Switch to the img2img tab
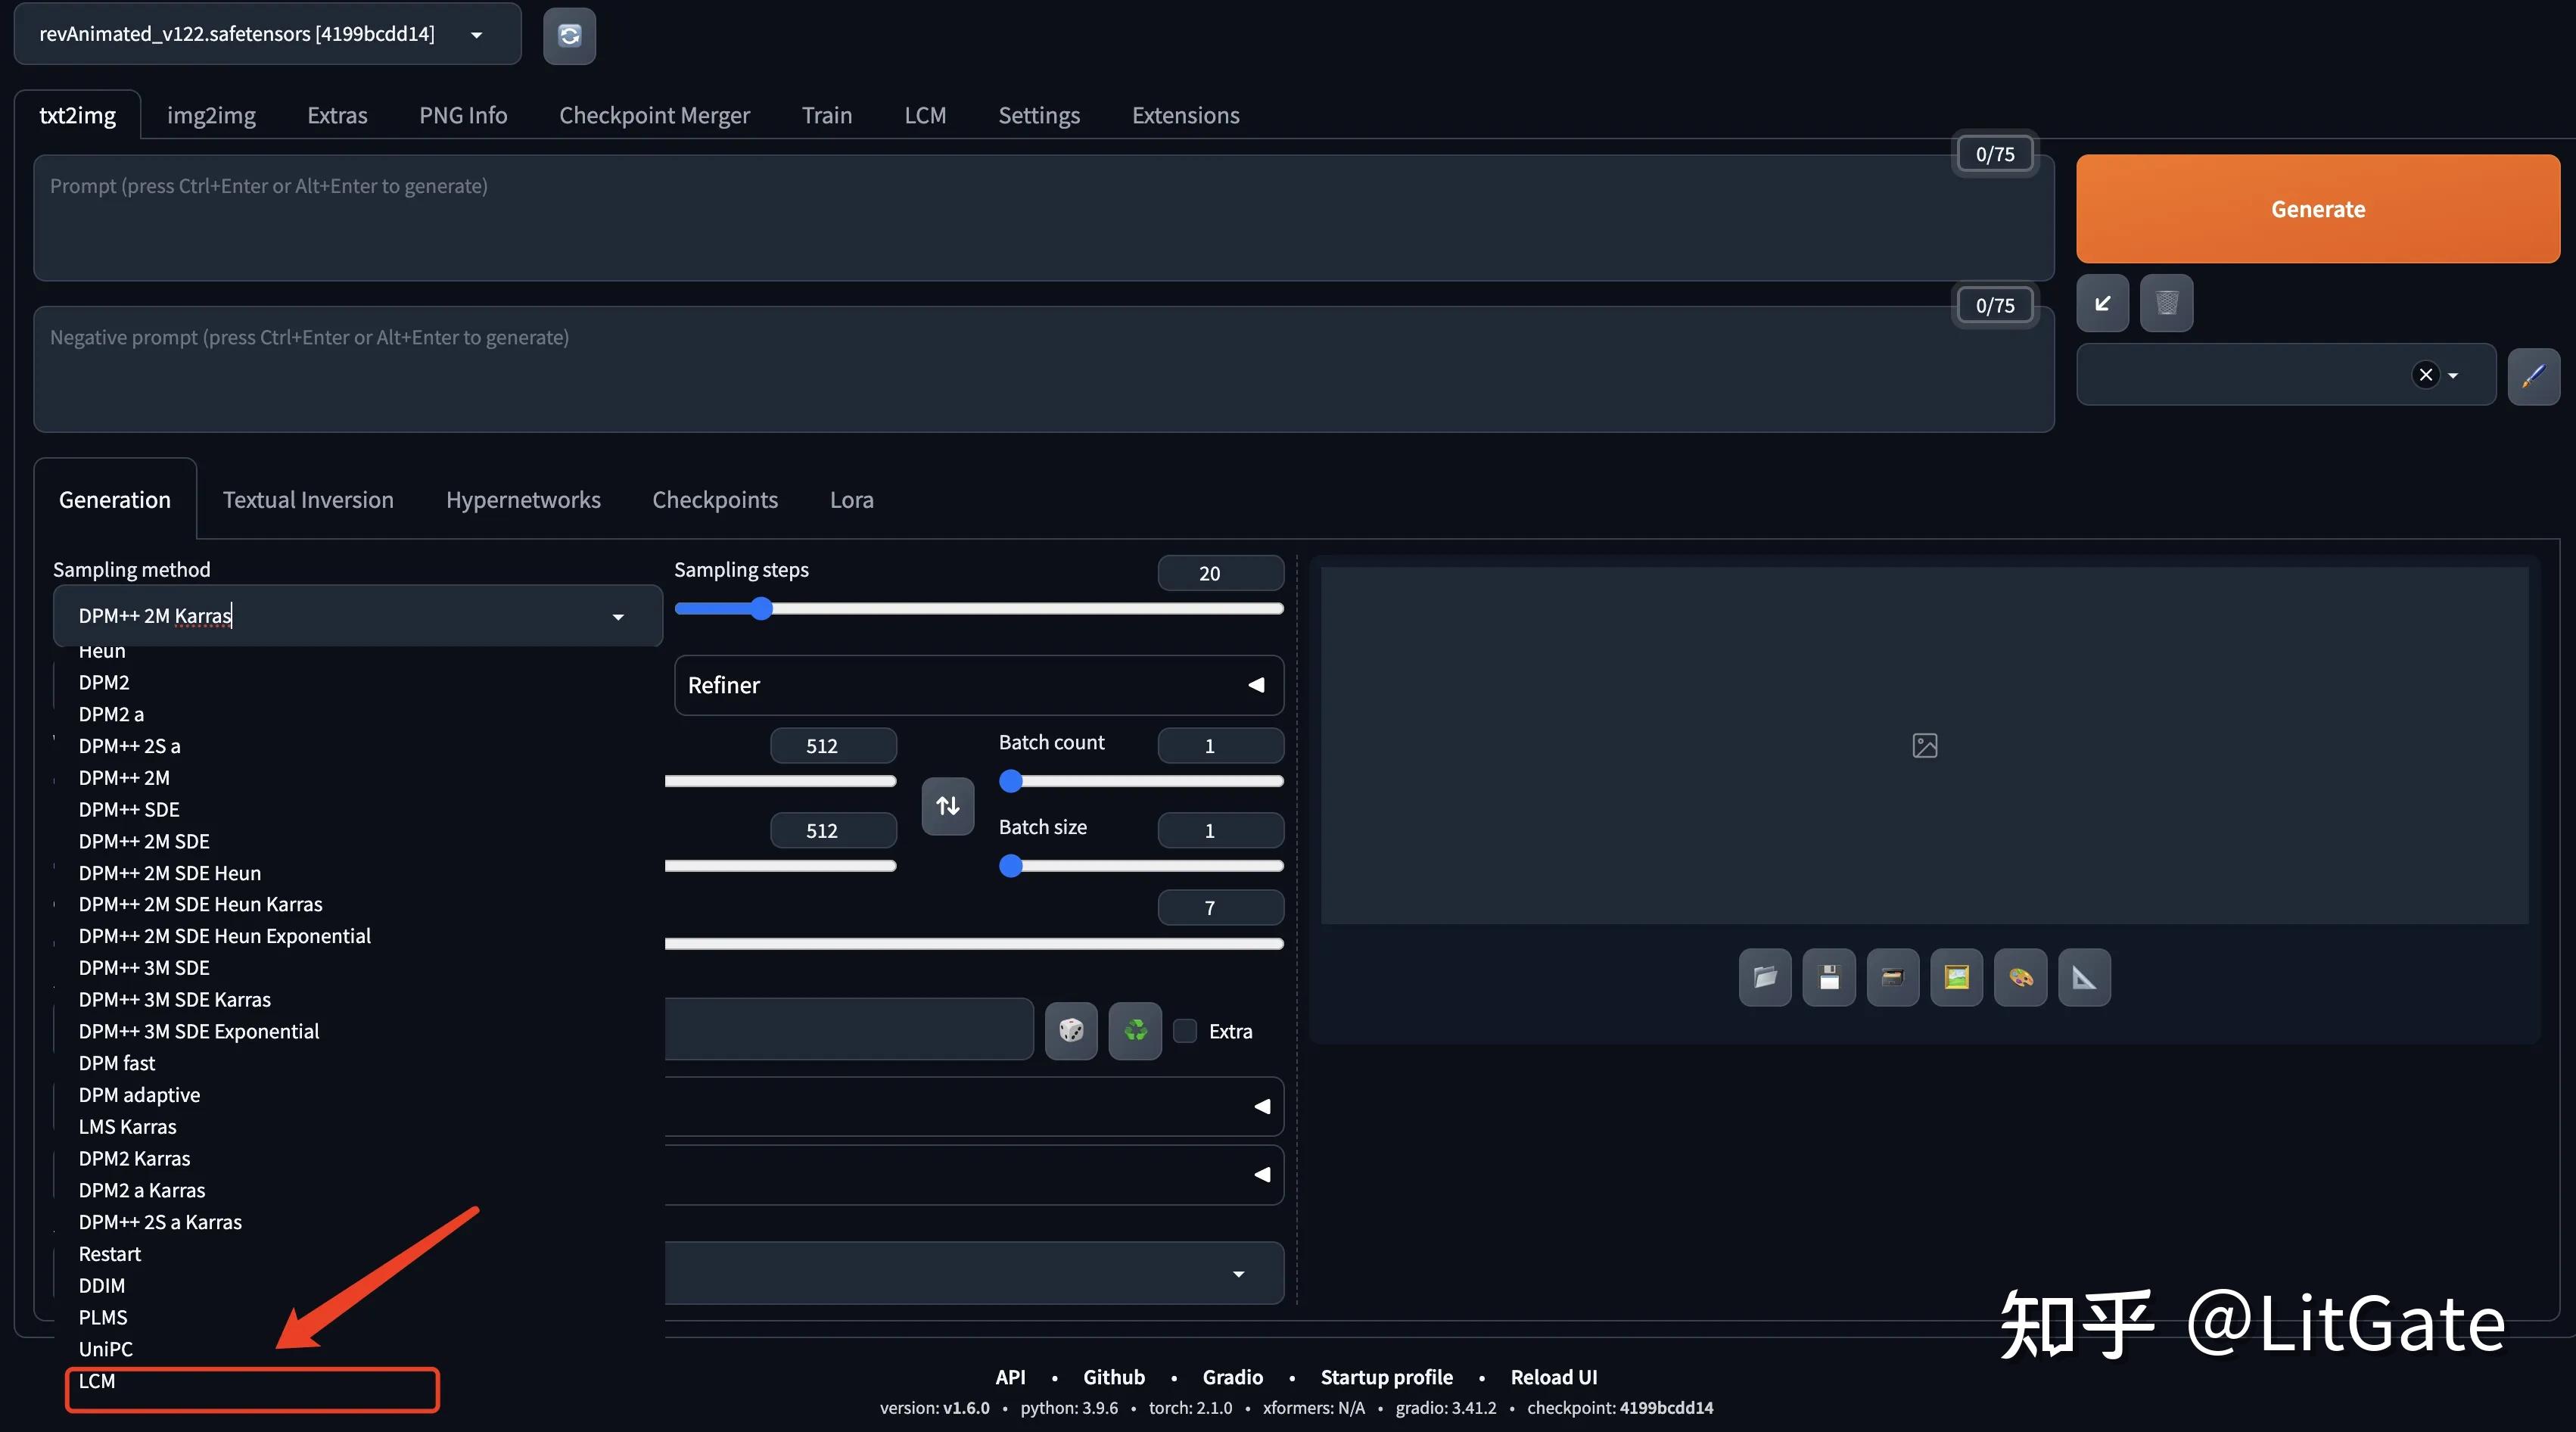This screenshot has height=1432, width=2576. point(211,115)
